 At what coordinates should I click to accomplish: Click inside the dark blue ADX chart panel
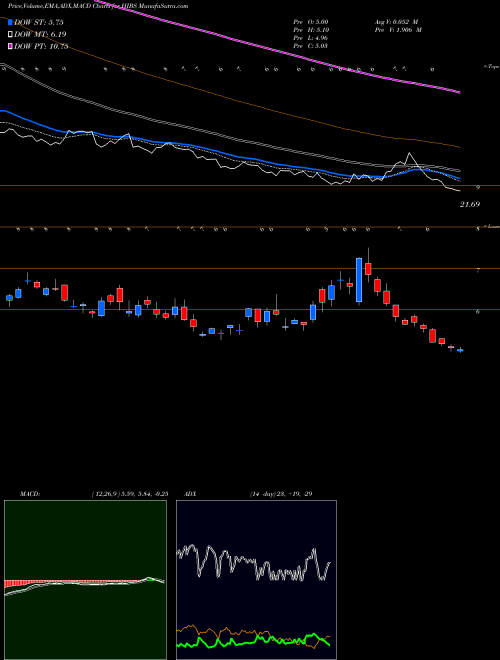click(x=256, y=579)
